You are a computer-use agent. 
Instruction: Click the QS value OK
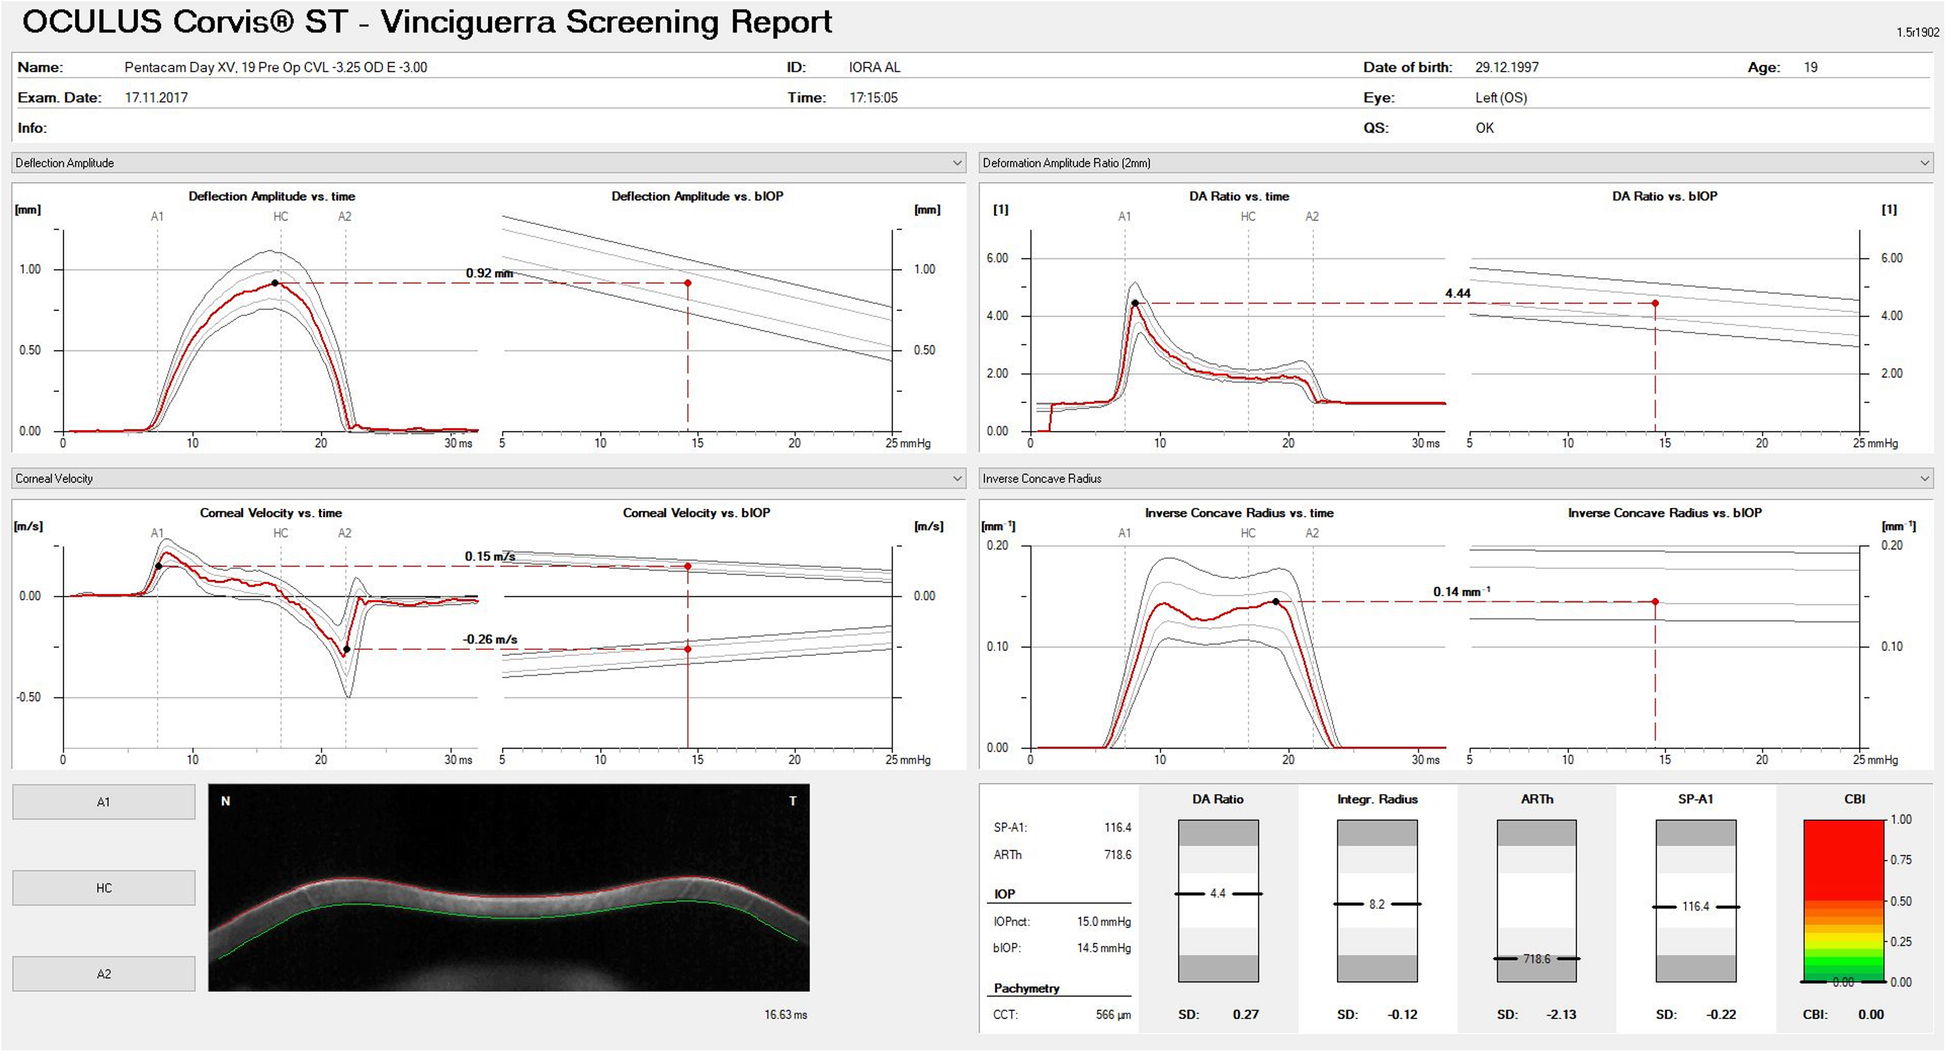tap(1485, 128)
